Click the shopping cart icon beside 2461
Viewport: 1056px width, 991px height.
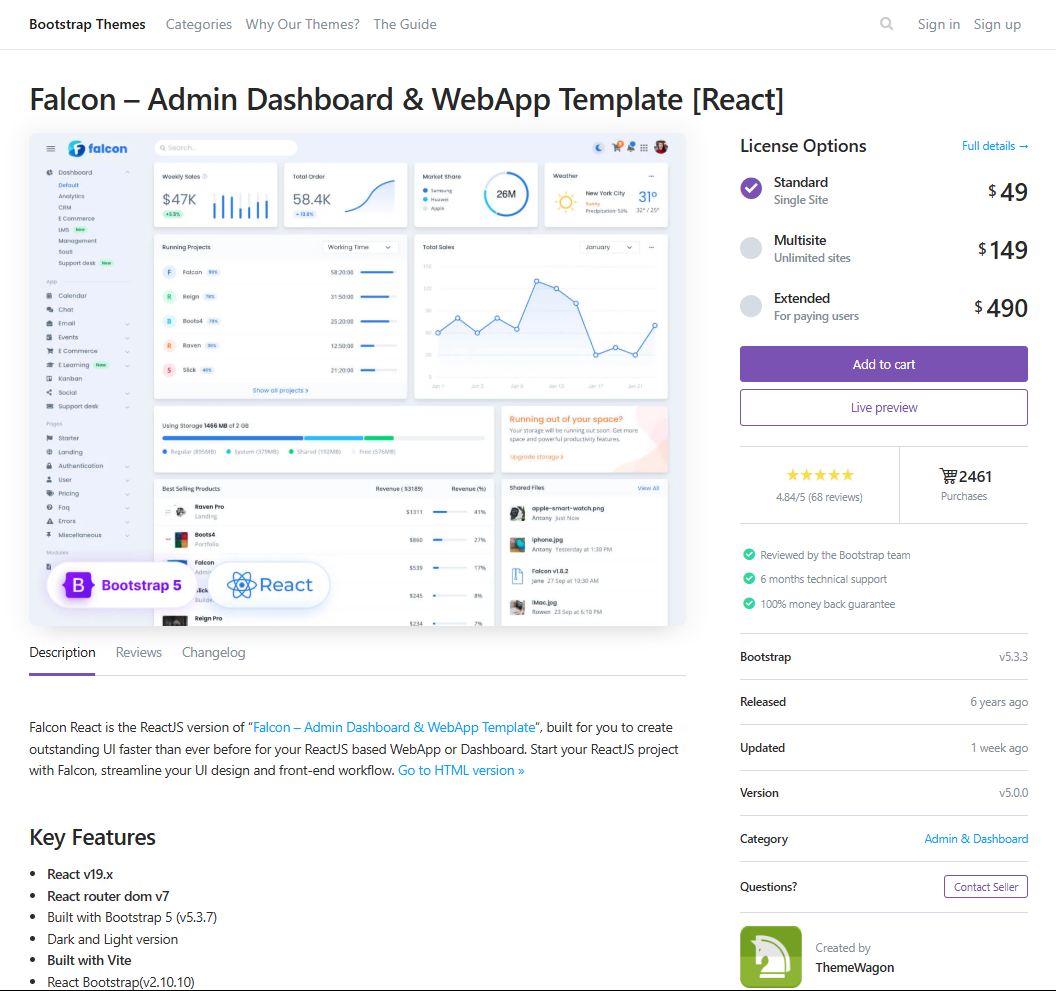click(x=948, y=476)
